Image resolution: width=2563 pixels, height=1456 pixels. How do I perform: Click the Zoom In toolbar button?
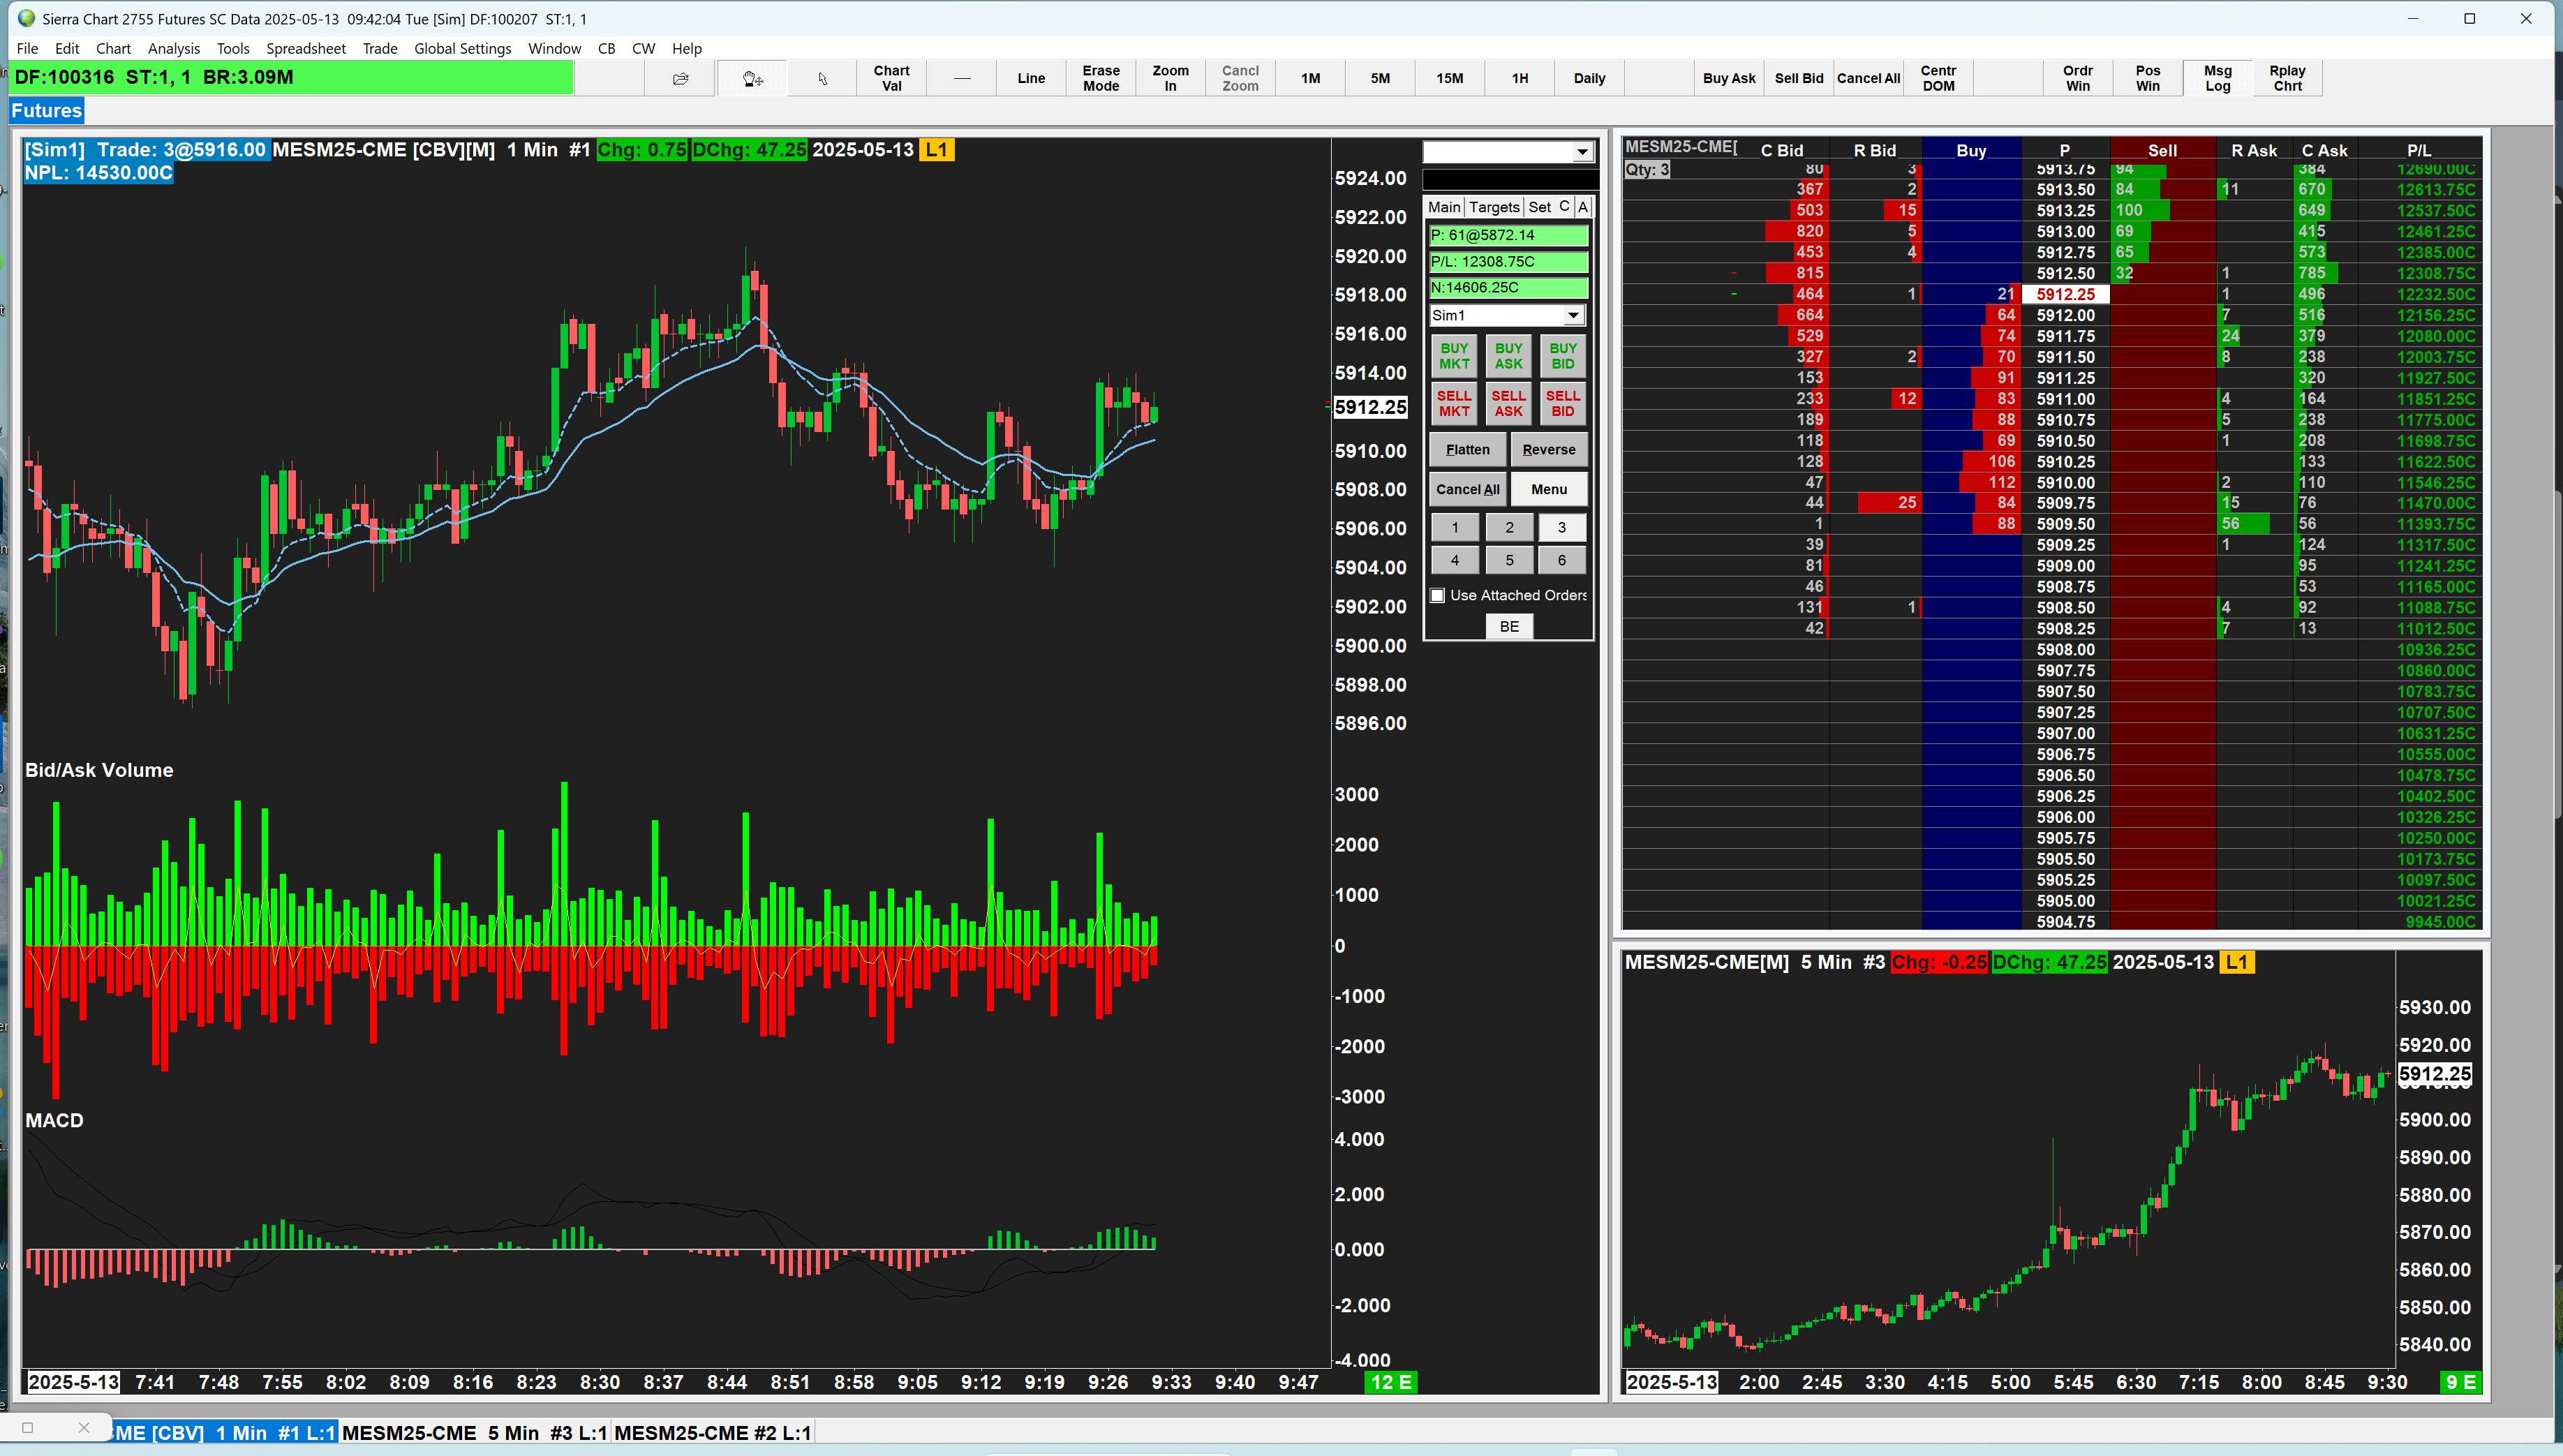1170,78
